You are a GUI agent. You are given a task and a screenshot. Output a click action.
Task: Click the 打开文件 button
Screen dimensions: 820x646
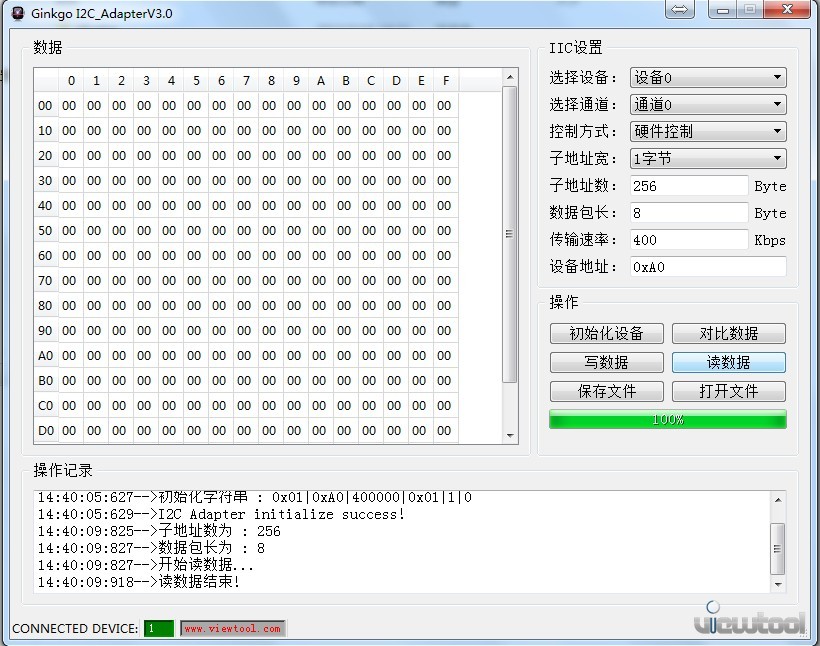728,391
